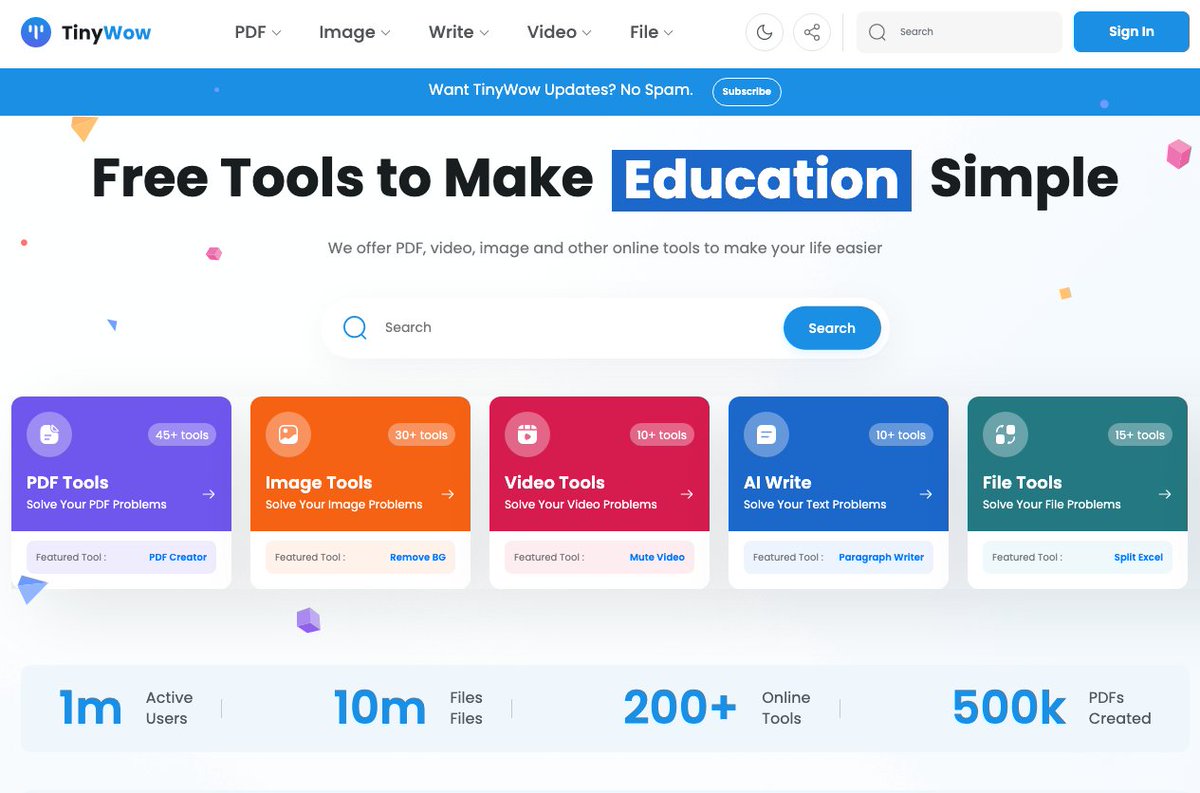
Task: Open the Paragraph Writer featured tool
Action: pos(881,557)
